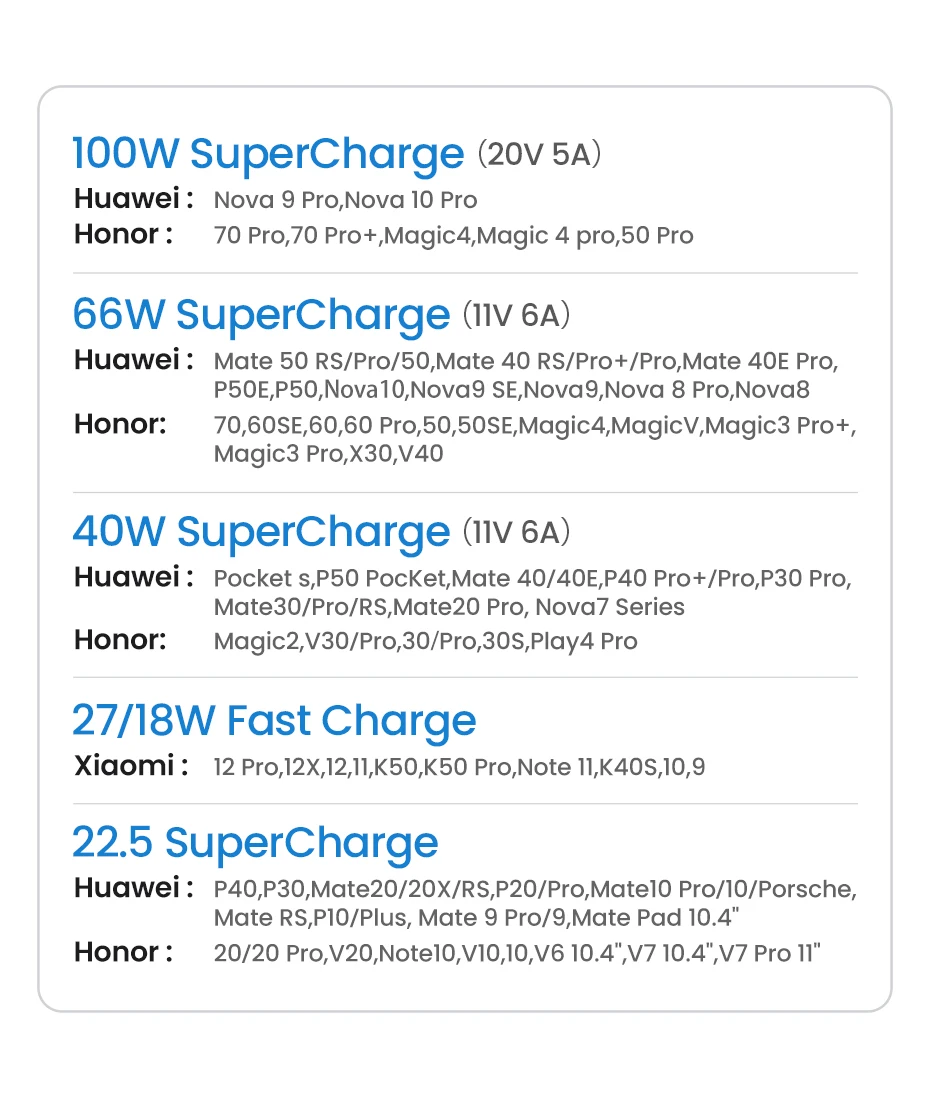Click the Huawei label under 66W SuperCharge

click(133, 360)
